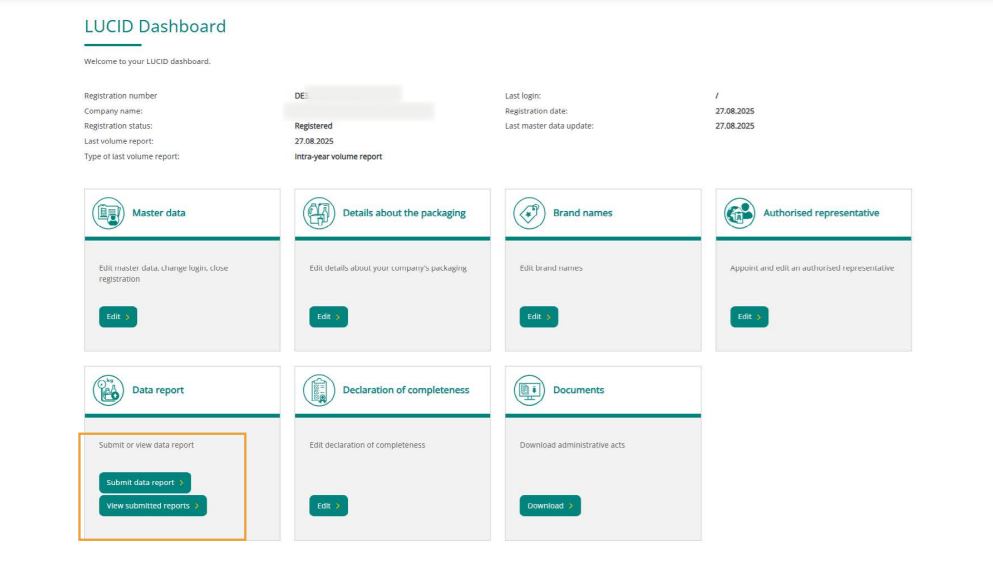
Task: Click the Details about the packaging icon
Action: tap(319, 213)
